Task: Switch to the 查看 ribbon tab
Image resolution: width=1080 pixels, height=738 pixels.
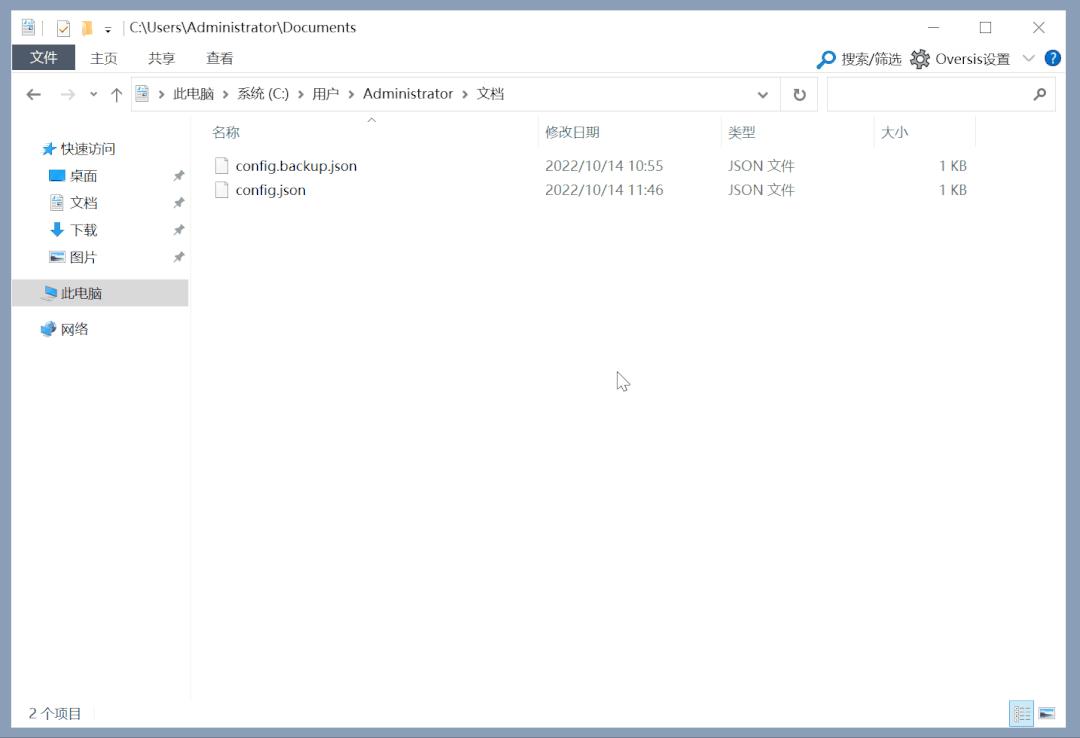Action: click(x=218, y=58)
